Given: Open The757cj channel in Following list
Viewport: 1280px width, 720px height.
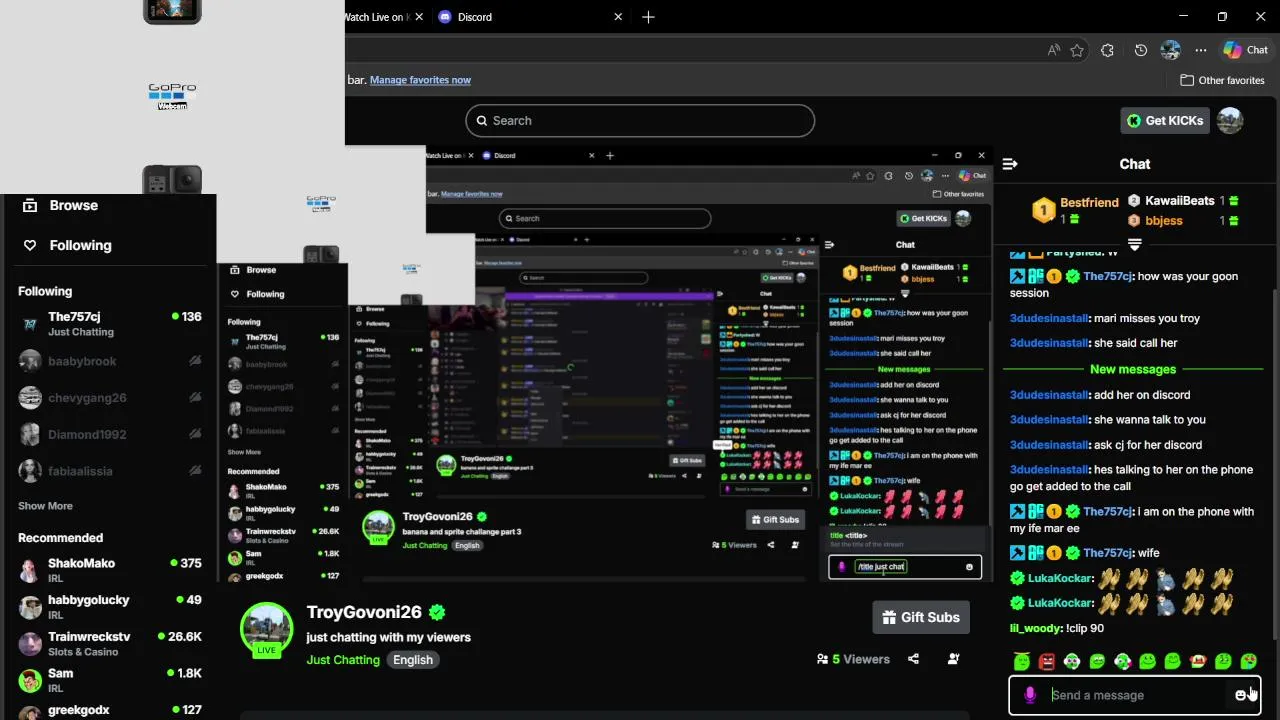Looking at the screenshot, I should pos(110,324).
